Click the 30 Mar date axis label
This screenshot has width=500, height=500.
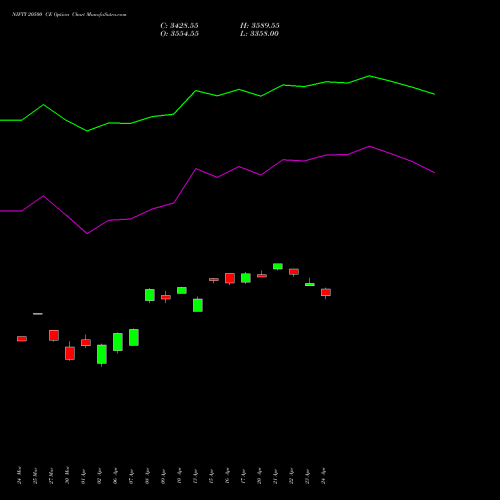pyautogui.click(x=67, y=475)
